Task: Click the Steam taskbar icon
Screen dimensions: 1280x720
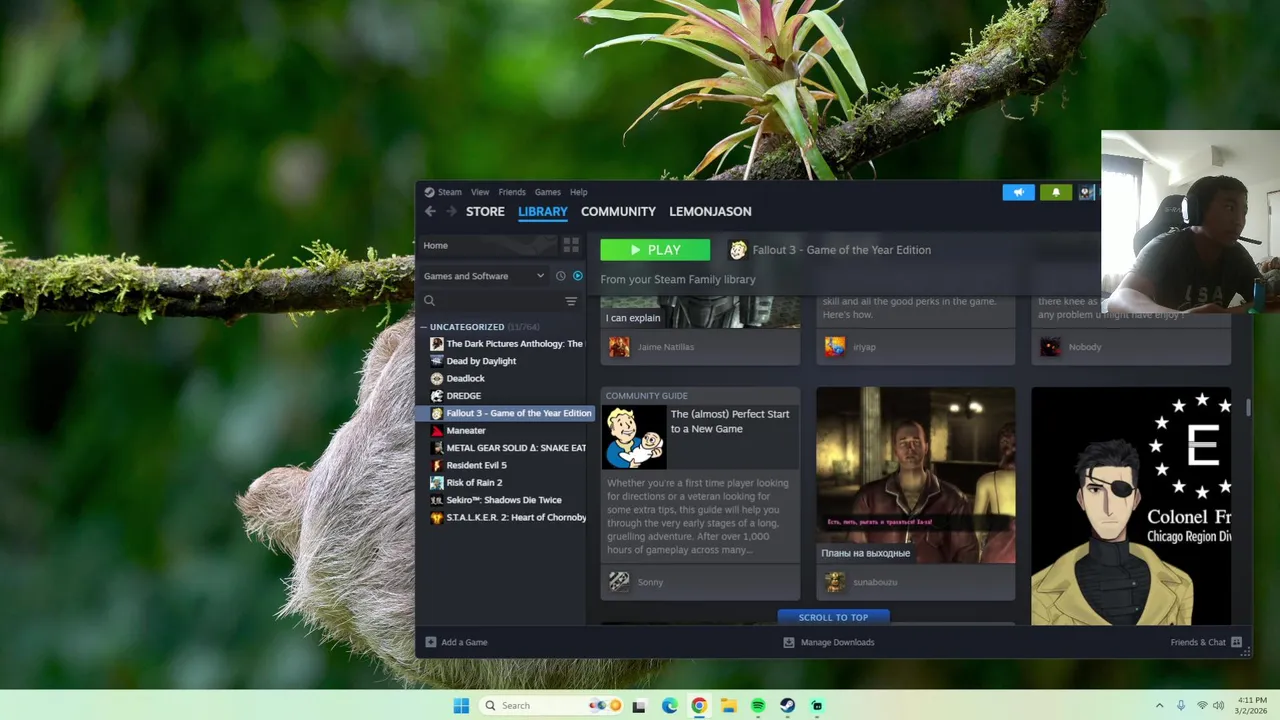Action: click(788, 706)
